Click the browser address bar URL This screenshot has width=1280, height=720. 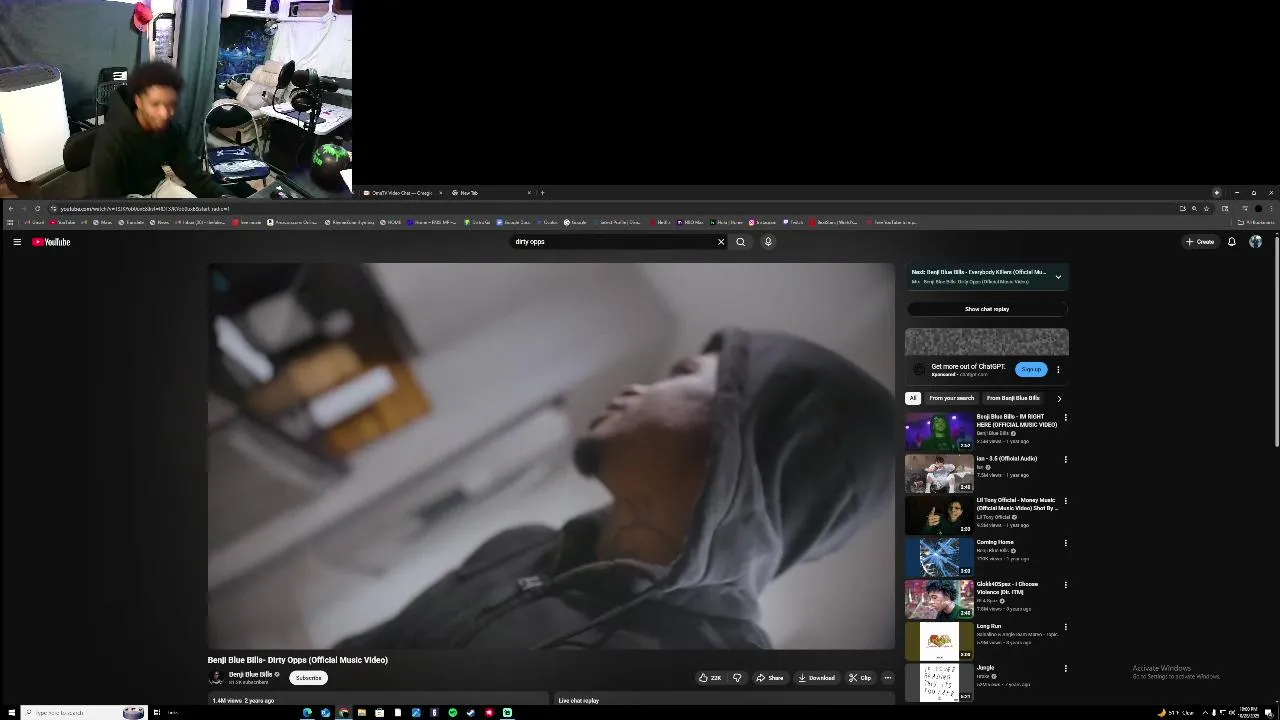coord(145,209)
